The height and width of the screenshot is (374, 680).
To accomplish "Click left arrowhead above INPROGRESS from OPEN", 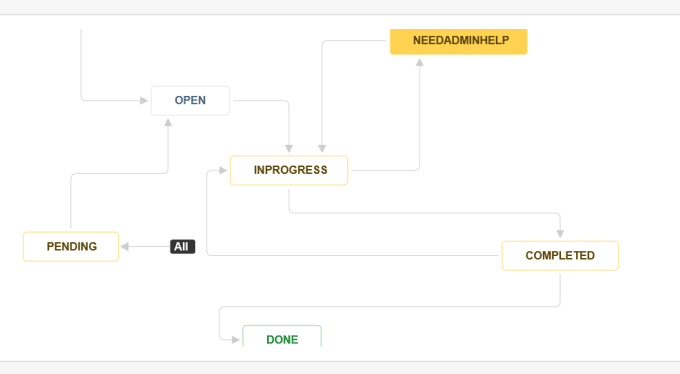I will click(289, 149).
